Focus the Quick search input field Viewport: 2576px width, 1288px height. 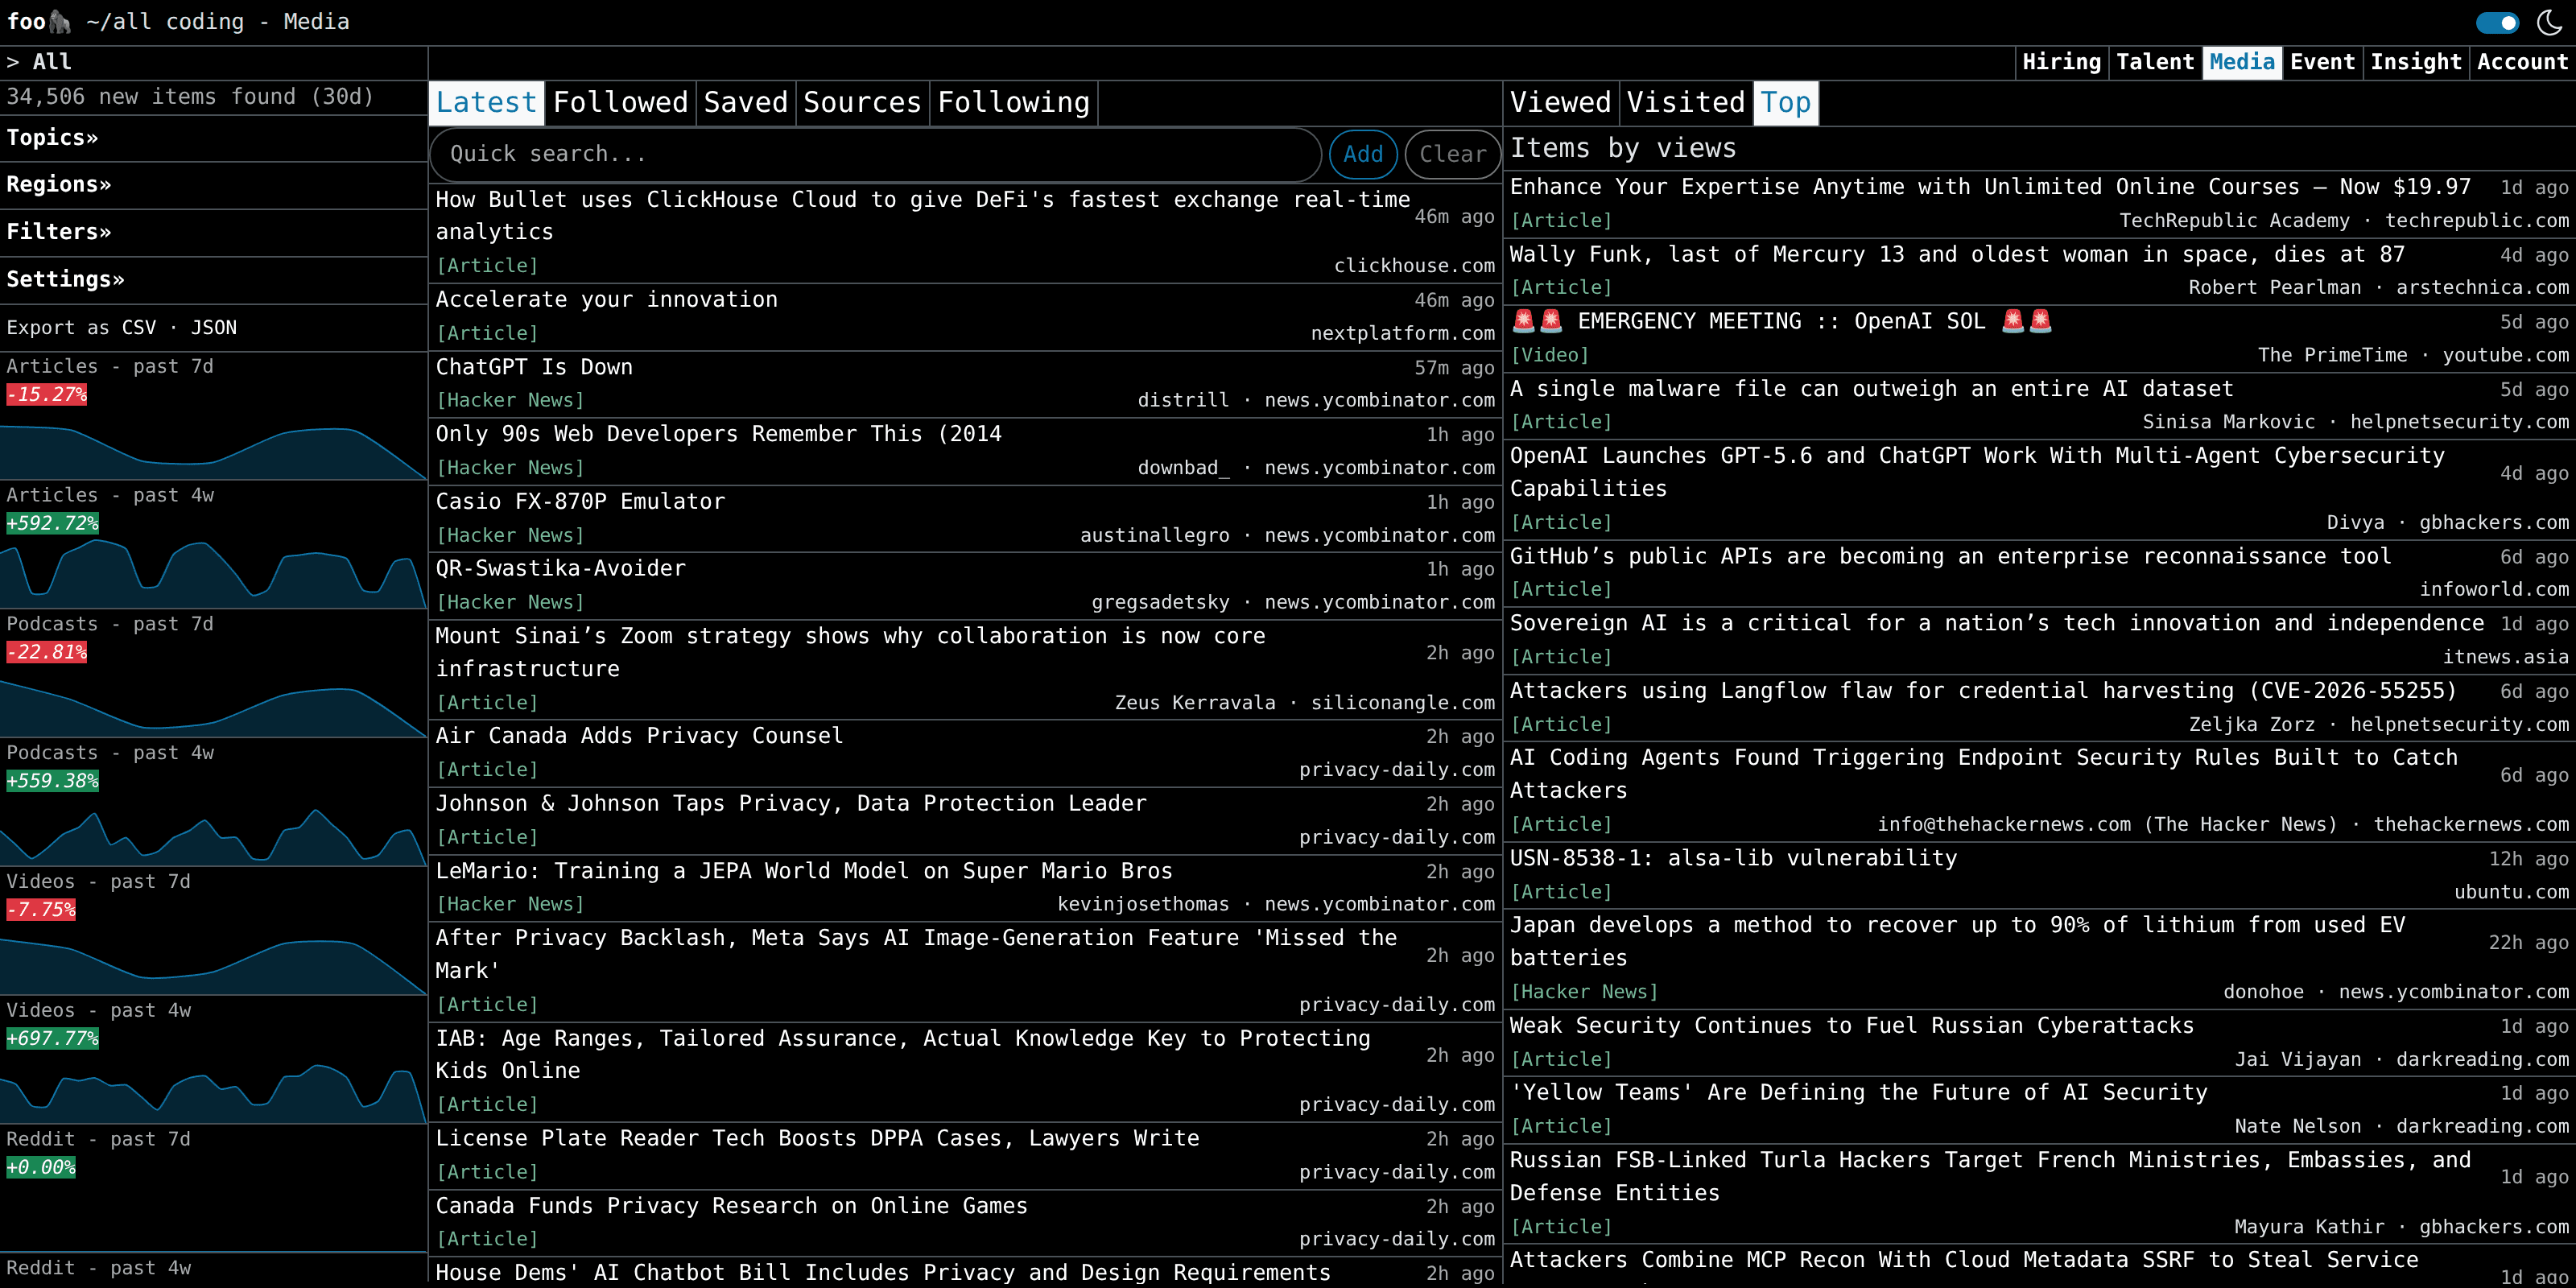click(x=876, y=154)
